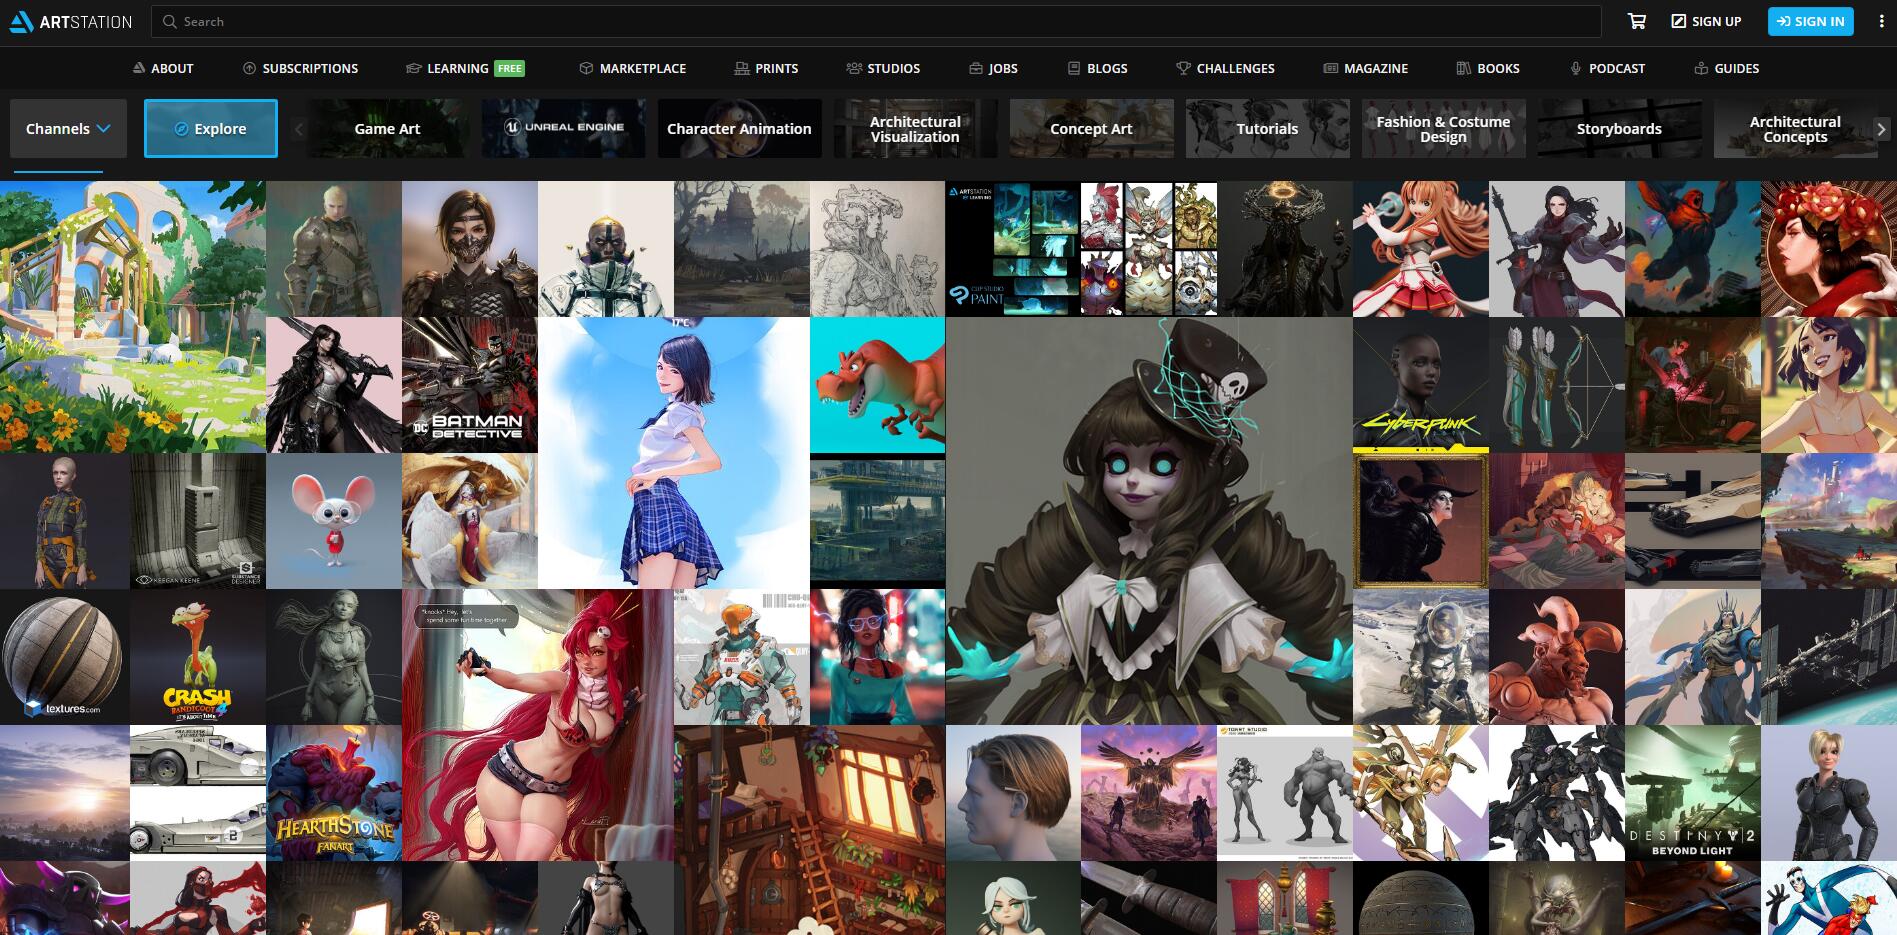
Task: Open the witch portrait in gold frame
Action: point(1421,521)
